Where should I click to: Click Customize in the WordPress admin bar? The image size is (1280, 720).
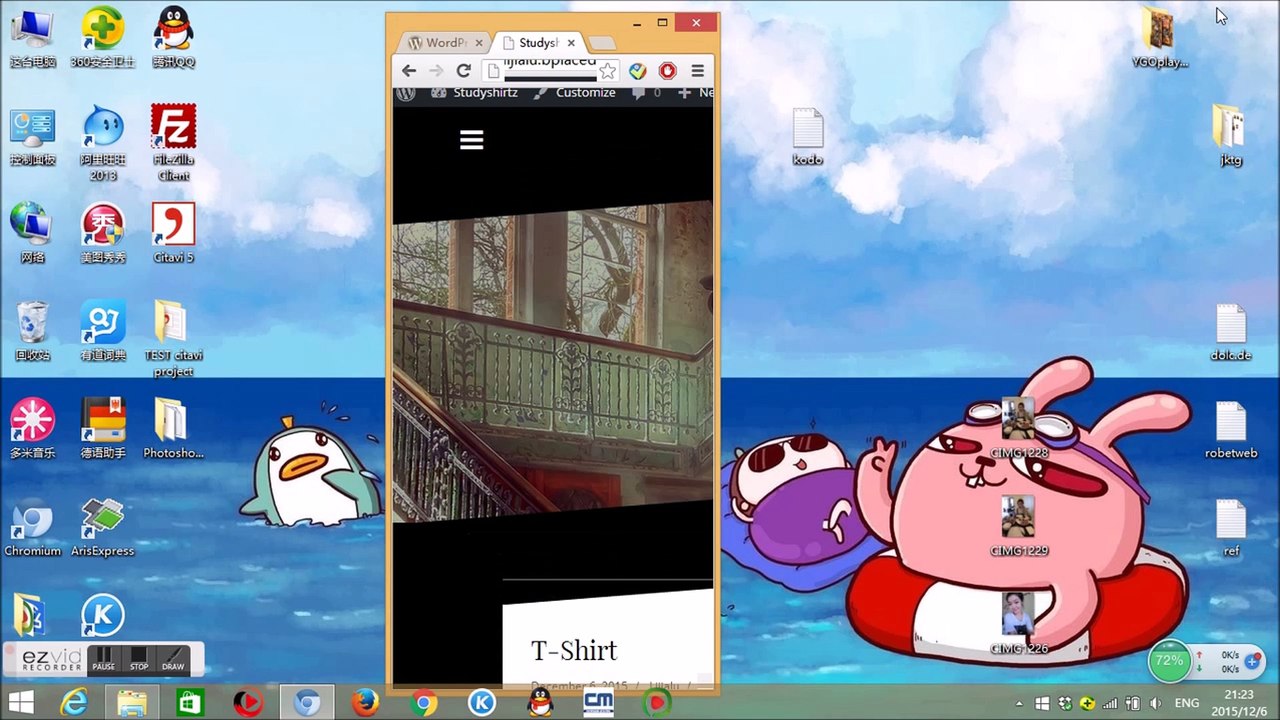point(575,93)
